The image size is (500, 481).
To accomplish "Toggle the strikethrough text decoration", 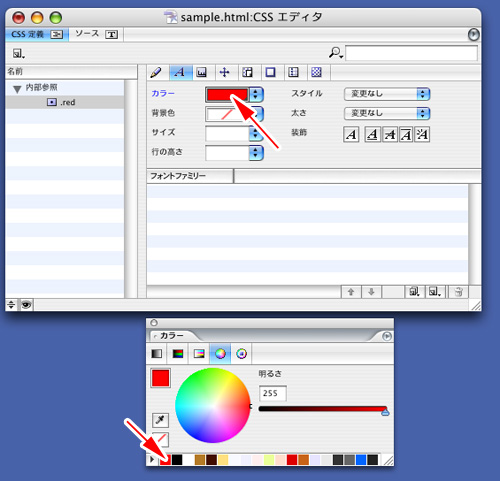I will [390, 134].
